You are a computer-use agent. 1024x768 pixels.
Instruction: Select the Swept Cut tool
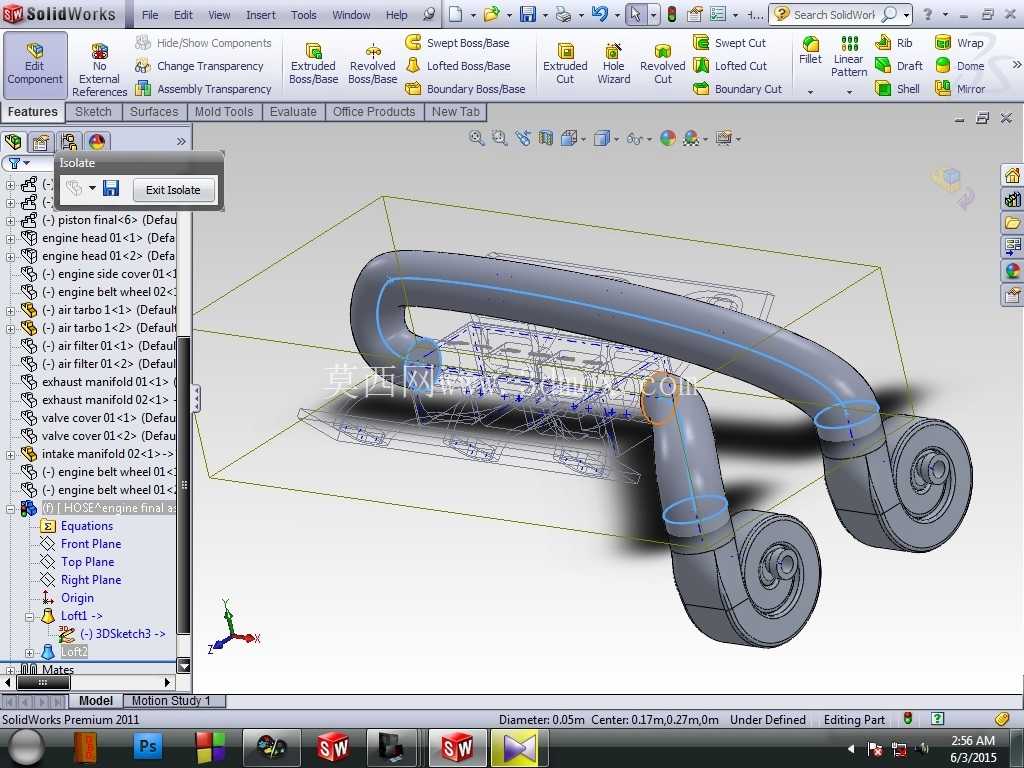click(x=729, y=43)
